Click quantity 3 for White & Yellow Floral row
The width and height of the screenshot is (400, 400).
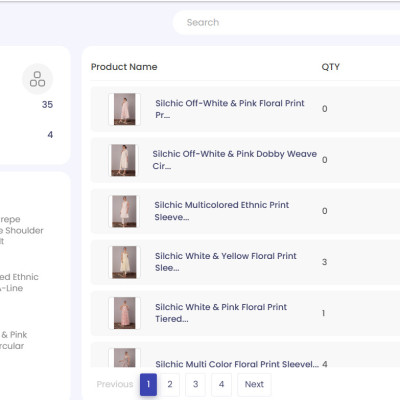(x=324, y=262)
